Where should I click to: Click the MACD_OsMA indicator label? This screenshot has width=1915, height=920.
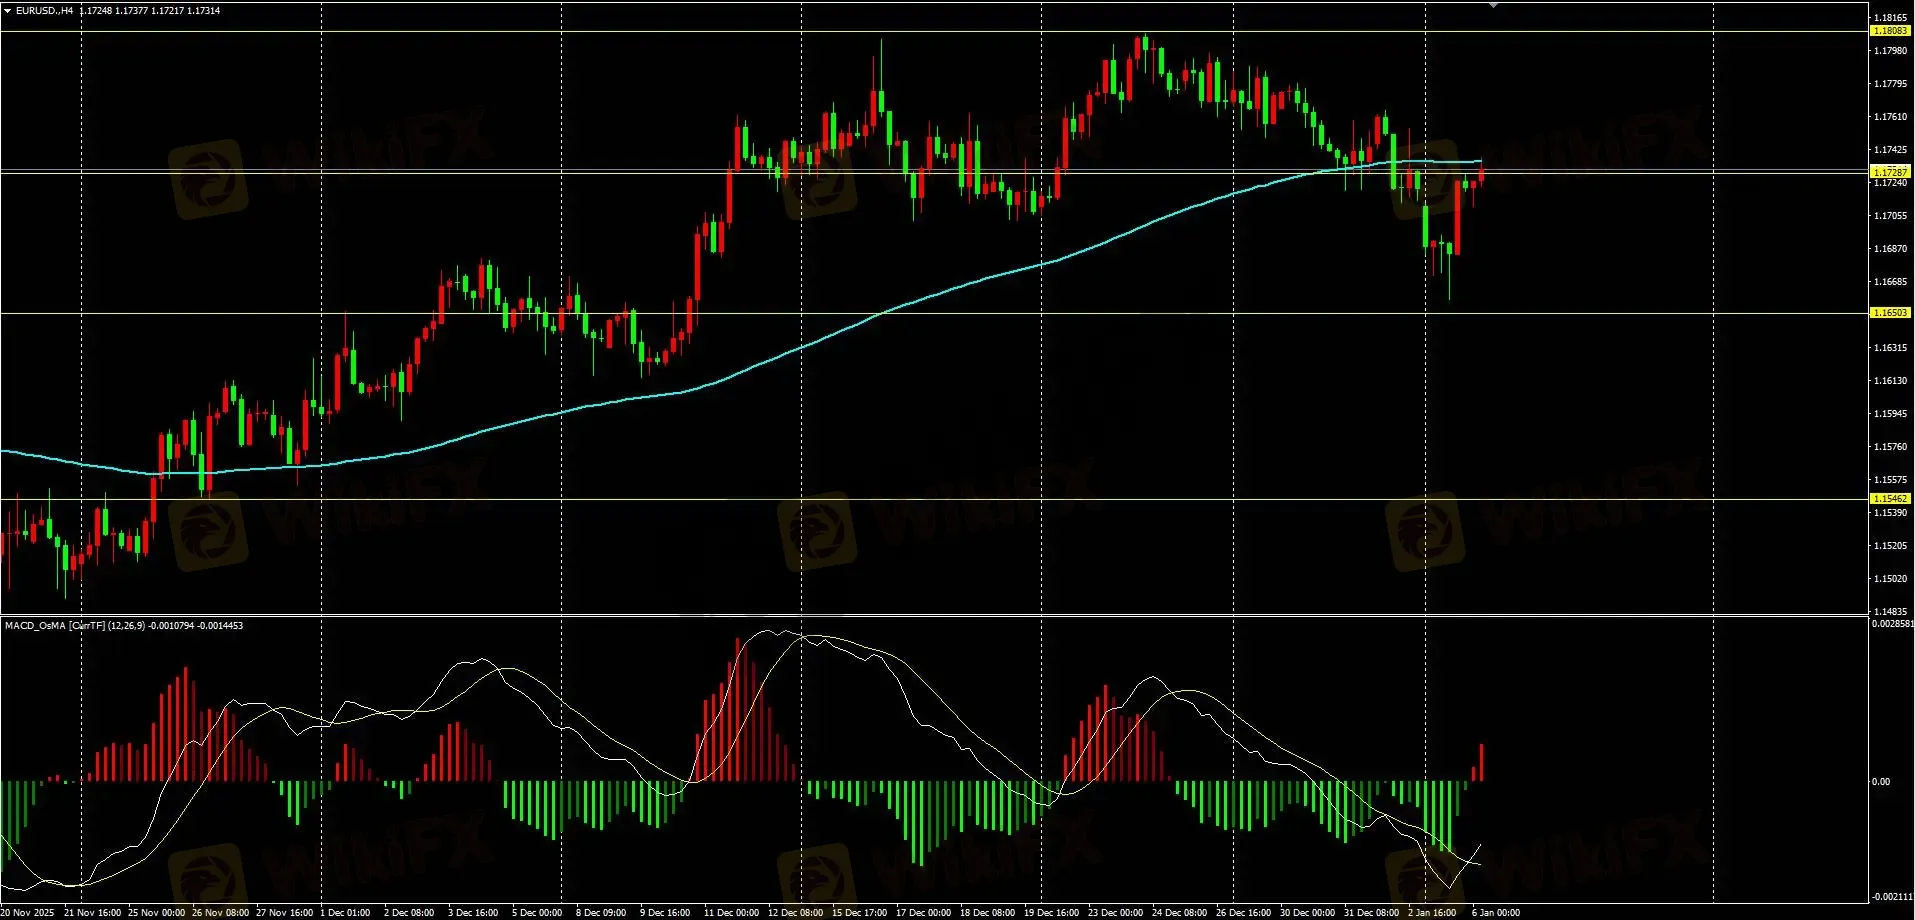[x=124, y=626]
